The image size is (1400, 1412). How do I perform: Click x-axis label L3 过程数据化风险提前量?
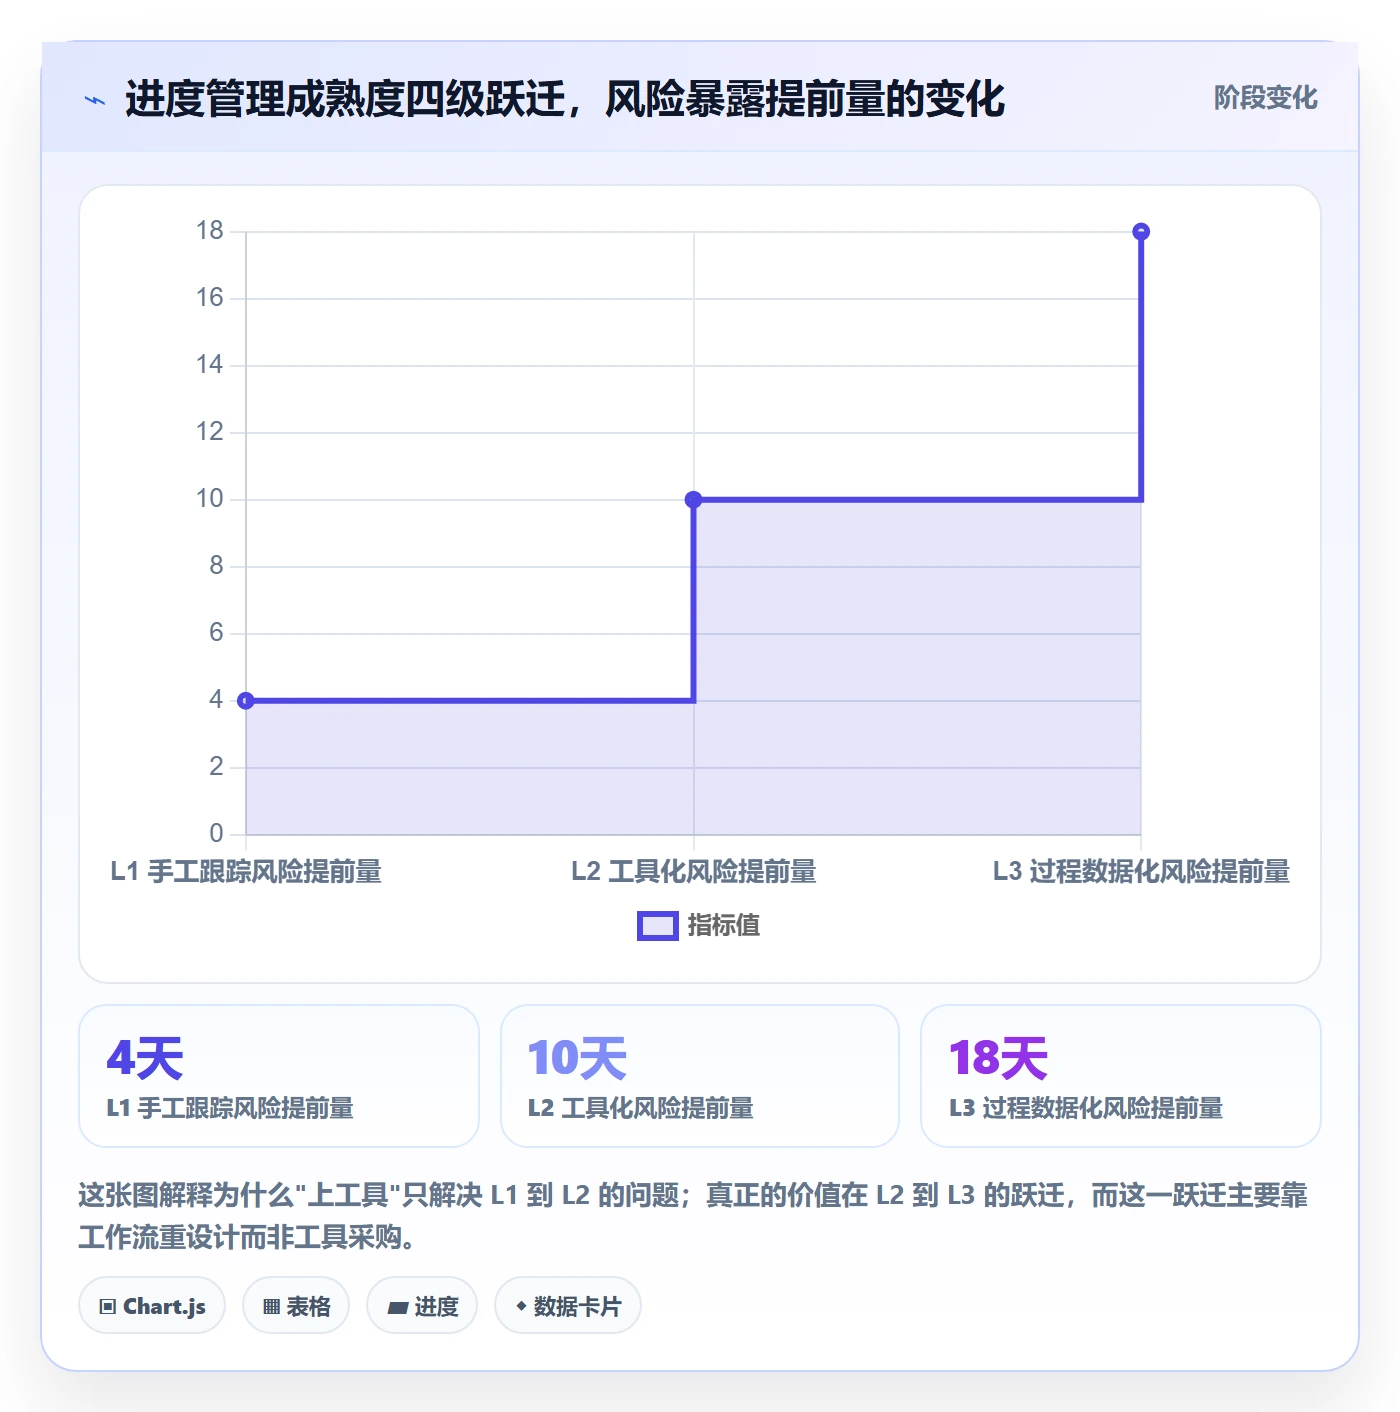1141,872
